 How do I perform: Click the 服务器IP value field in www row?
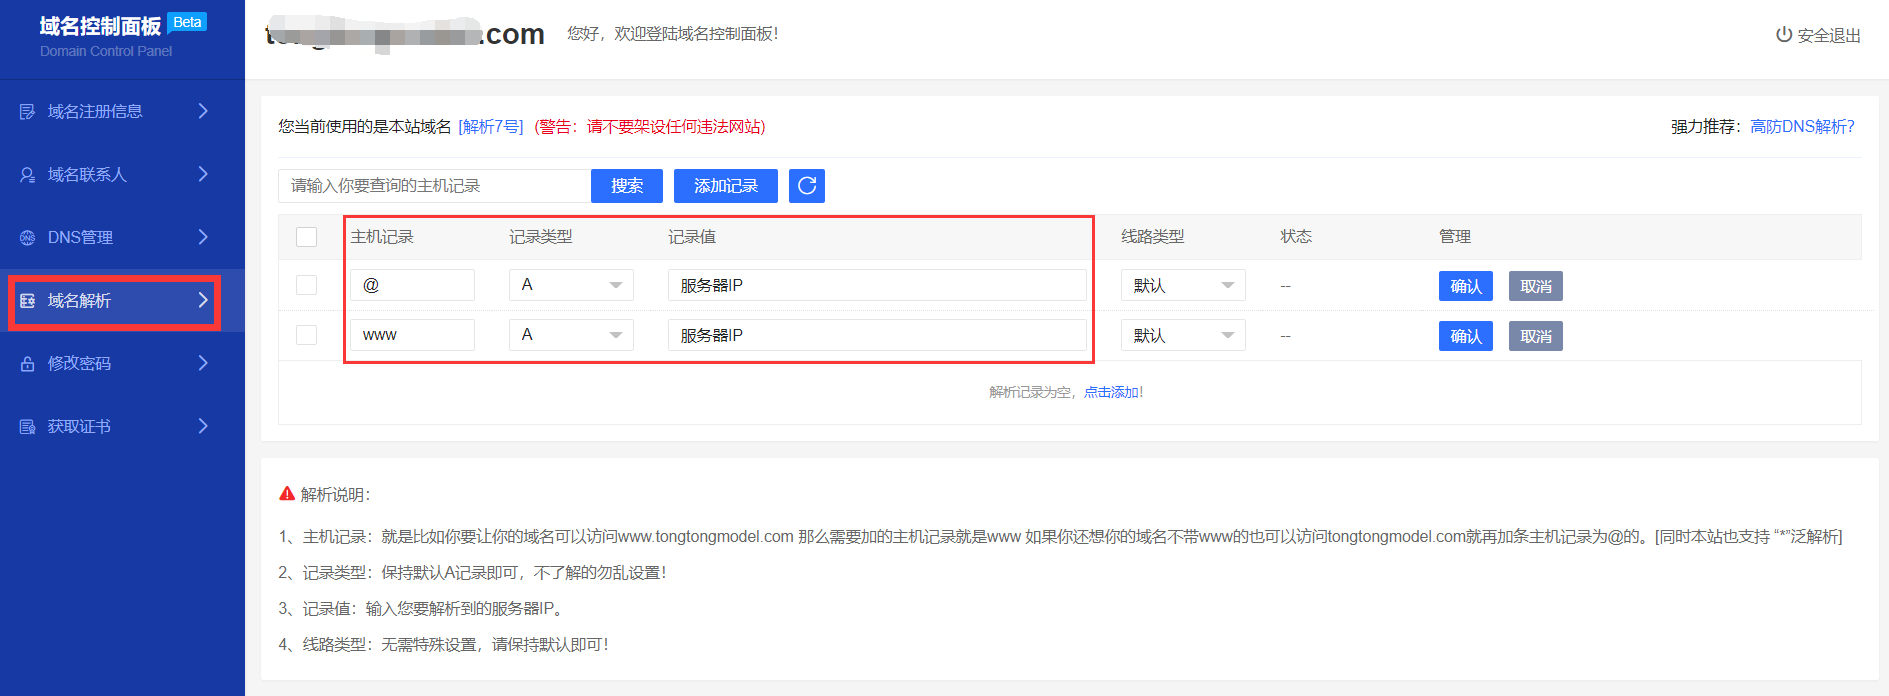point(877,335)
